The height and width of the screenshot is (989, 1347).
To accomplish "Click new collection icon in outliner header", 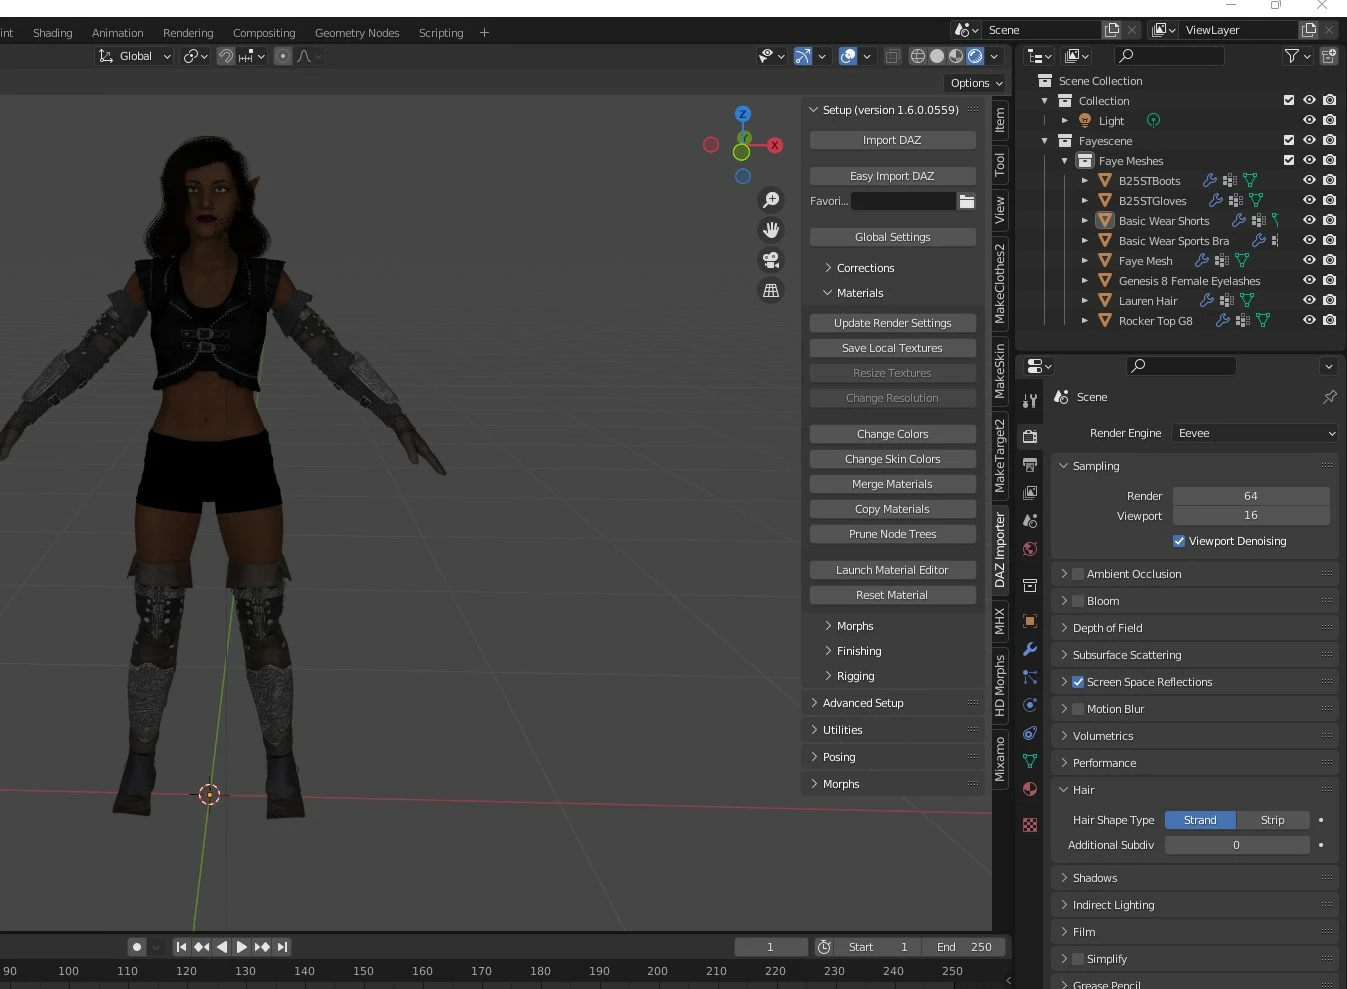I will [1329, 56].
